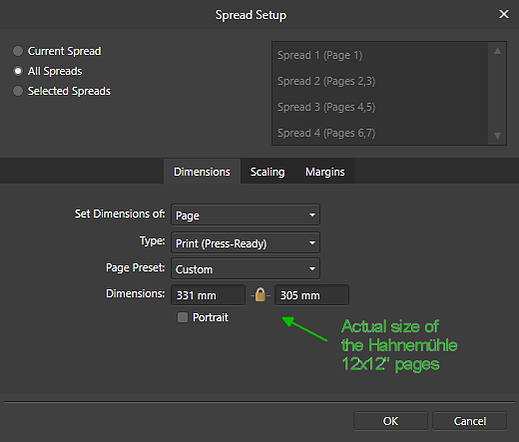Enable the Portrait checkbox
Viewport: 519px width, 442px height.
pyautogui.click(x=182, y=317)
